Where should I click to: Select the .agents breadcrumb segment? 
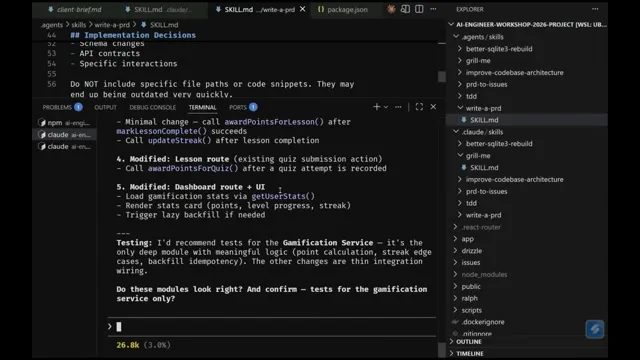(x=52, y=25)
